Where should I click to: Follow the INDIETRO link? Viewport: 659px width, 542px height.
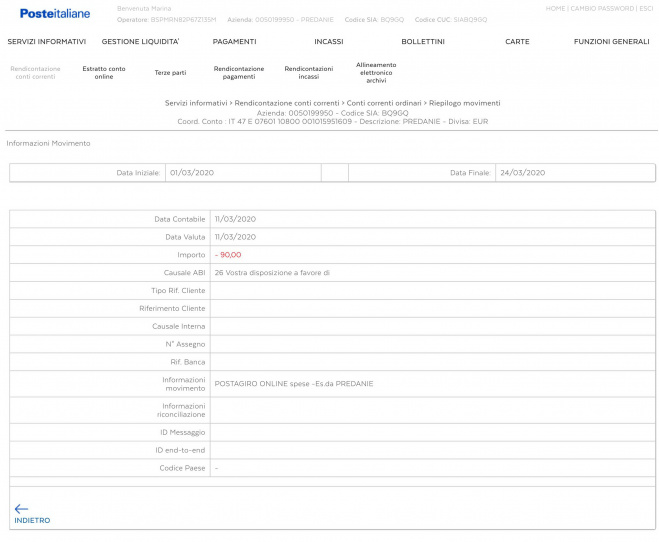(x=32, y=521)
